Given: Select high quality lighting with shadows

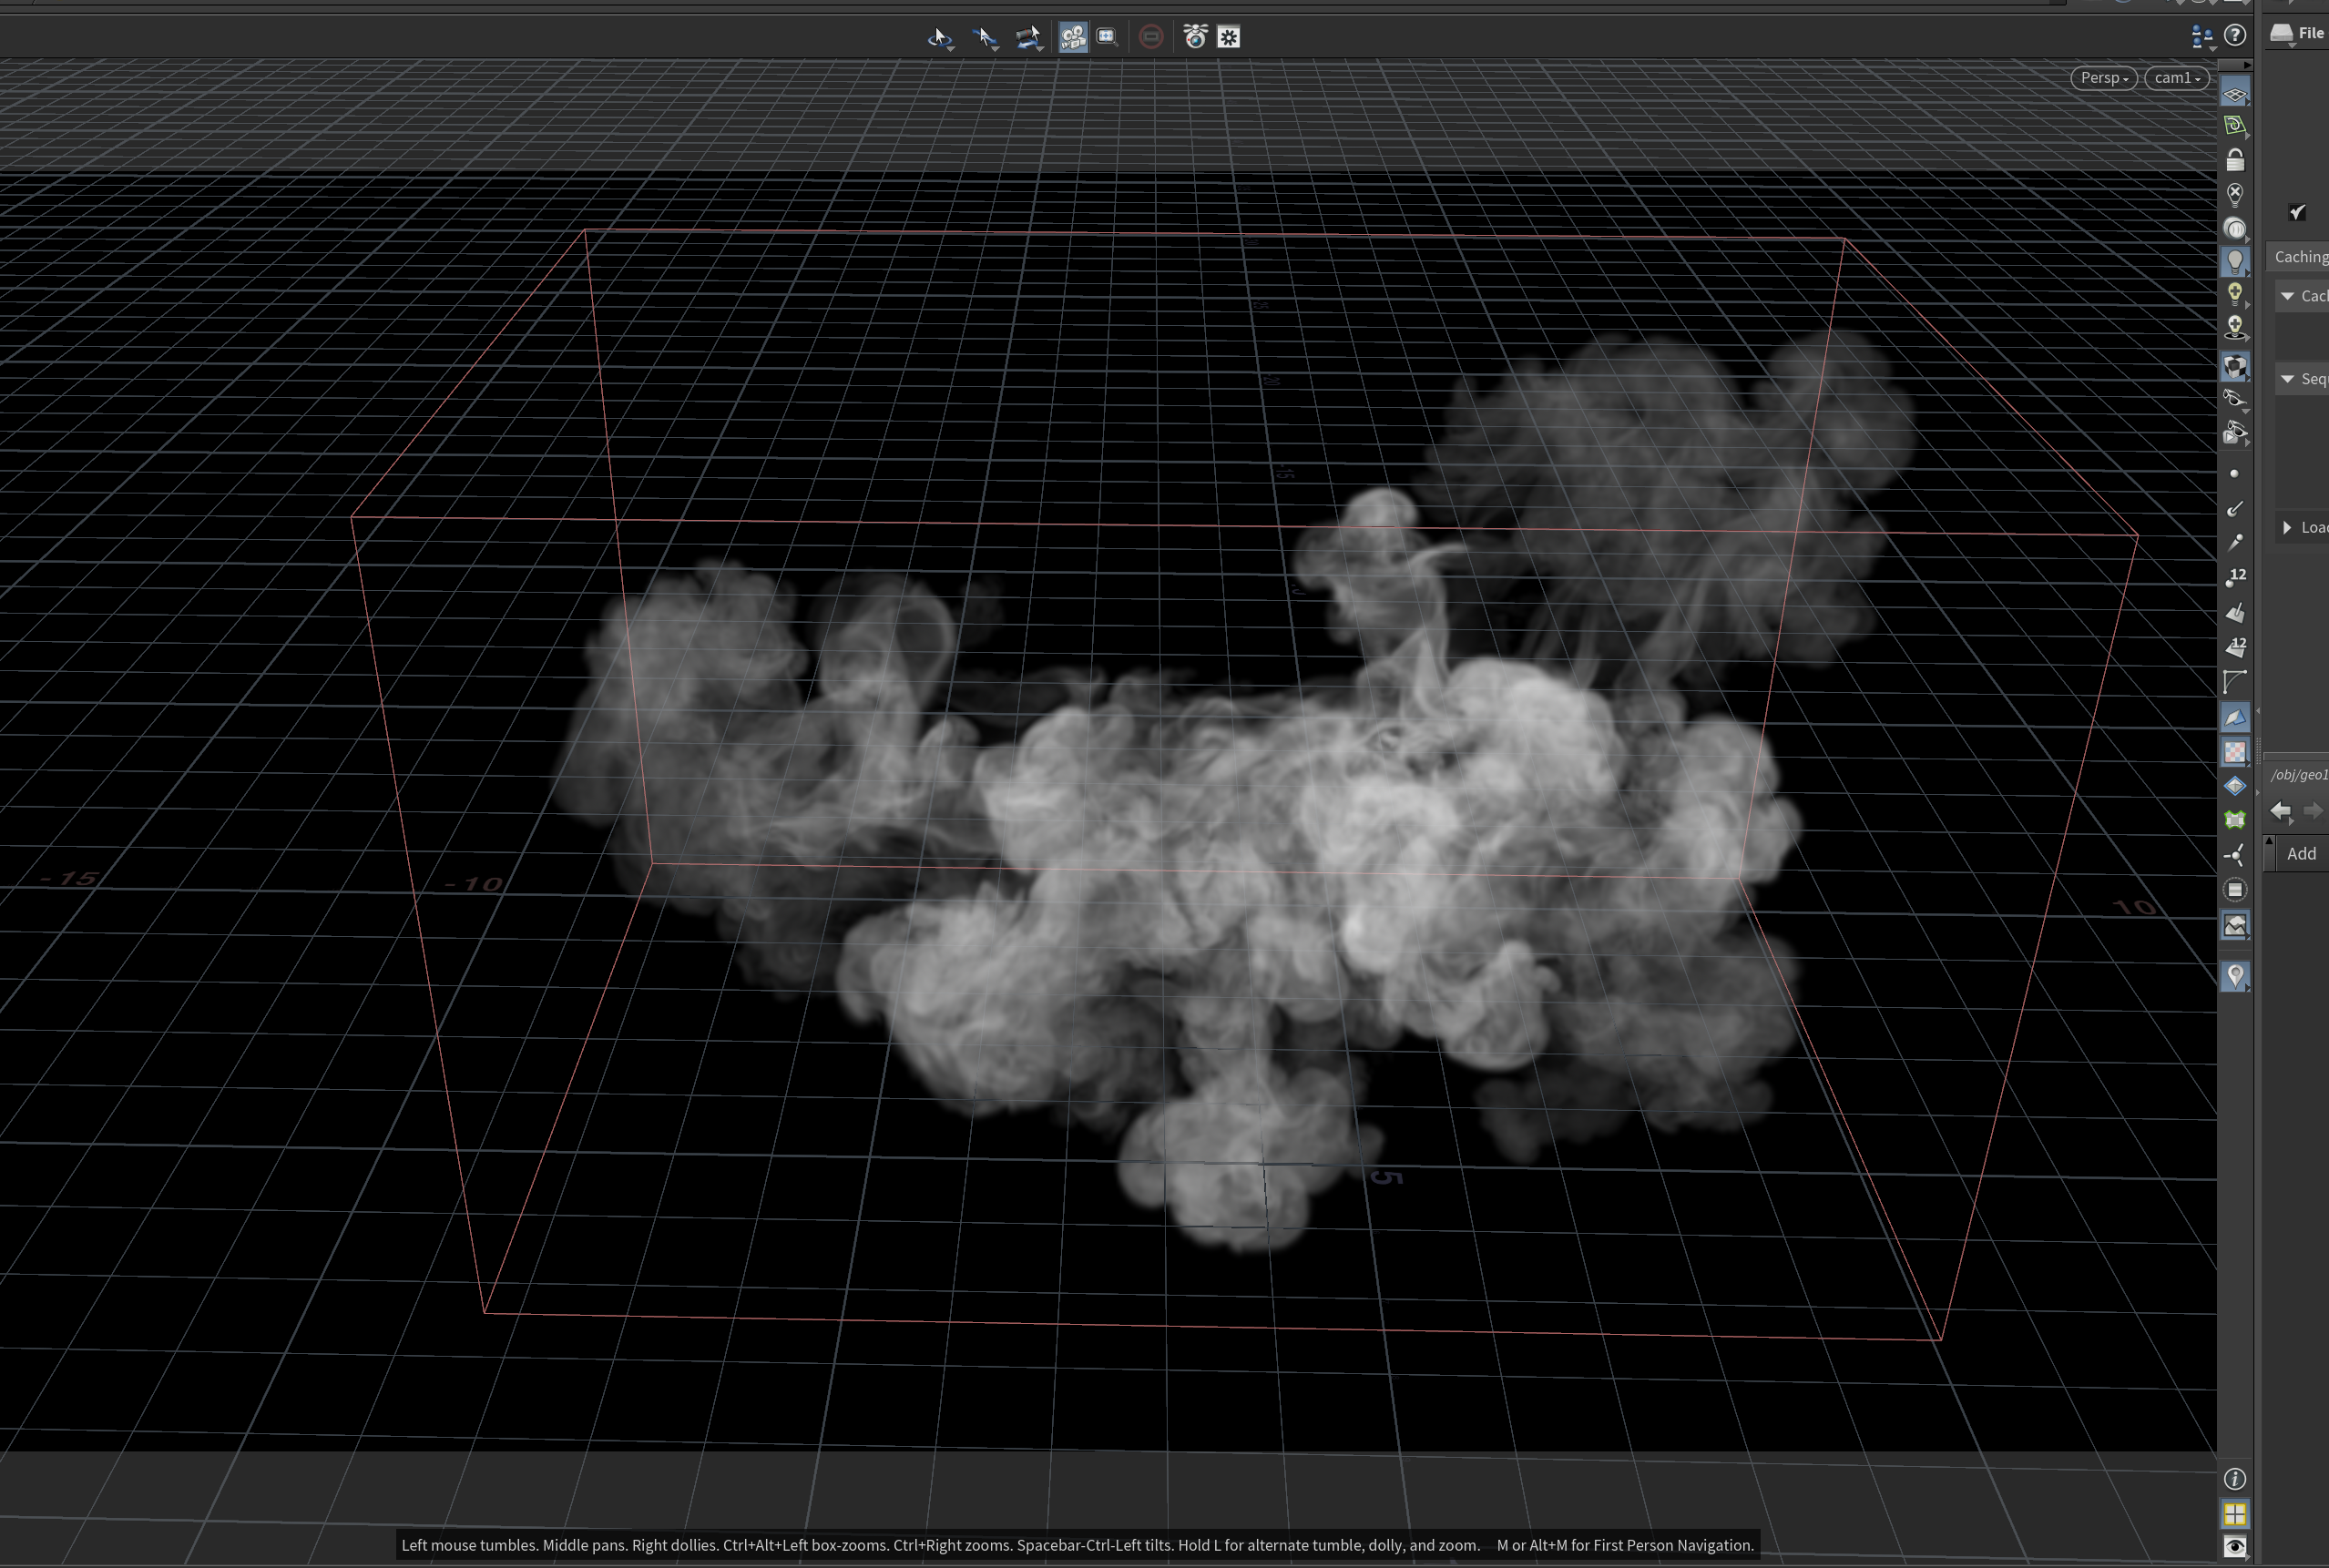Looking at the screenshot, I should (x=2235, y=328).
